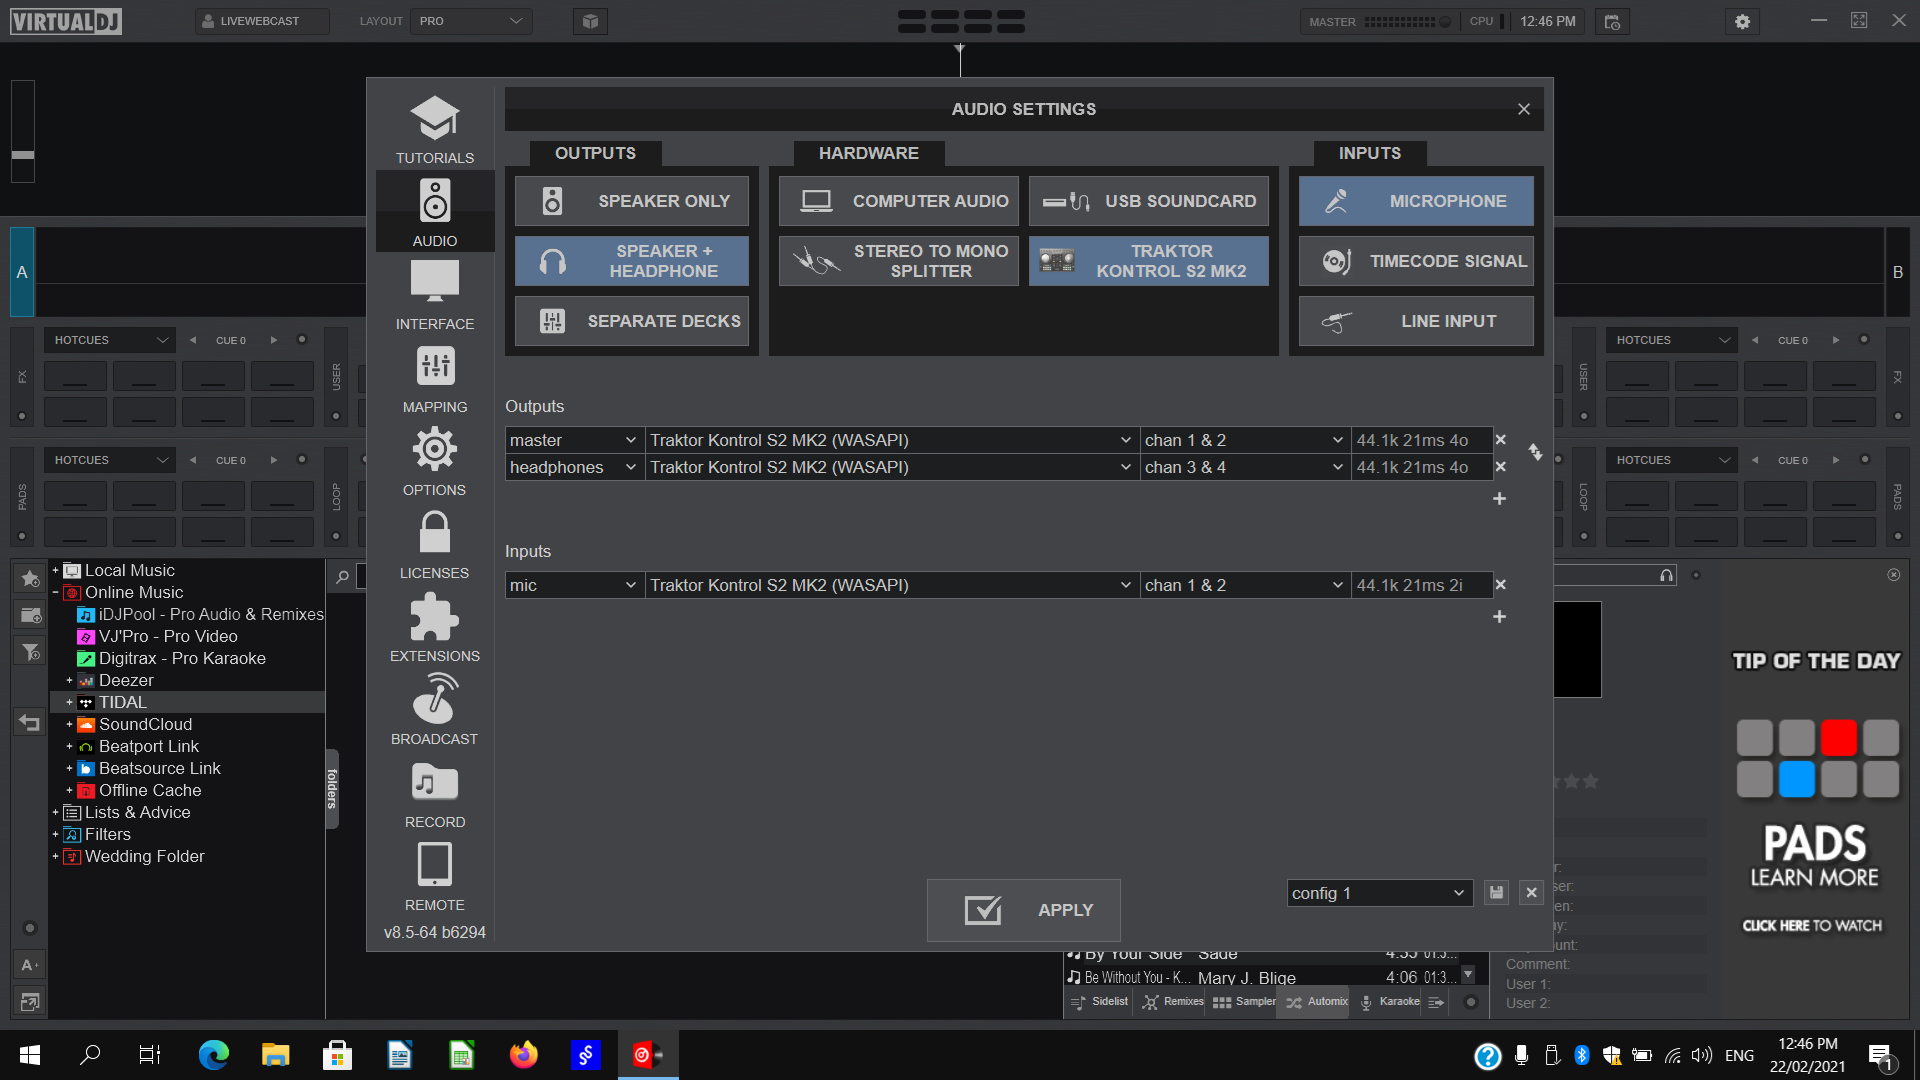
Task: Select Separate Decks output
Action: 631,321
